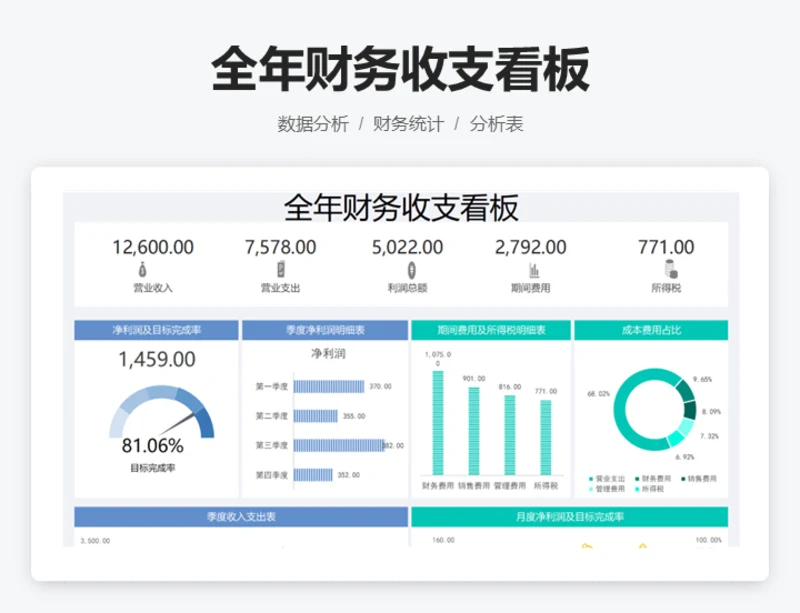Click the coin icon above 利润总额

[x=411, y=269]
